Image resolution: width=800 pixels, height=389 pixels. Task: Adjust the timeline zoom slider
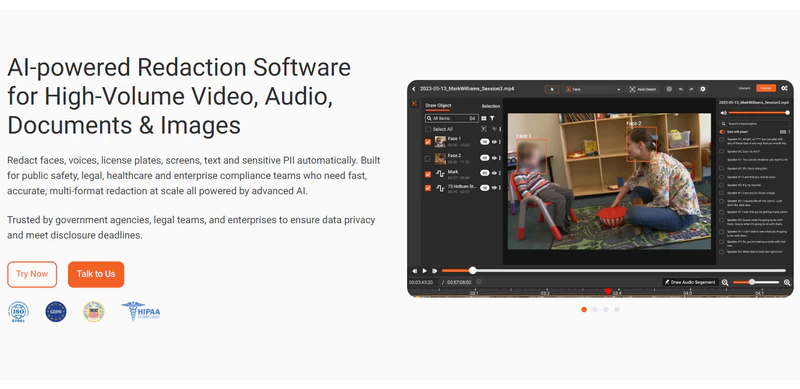[756, 282]
